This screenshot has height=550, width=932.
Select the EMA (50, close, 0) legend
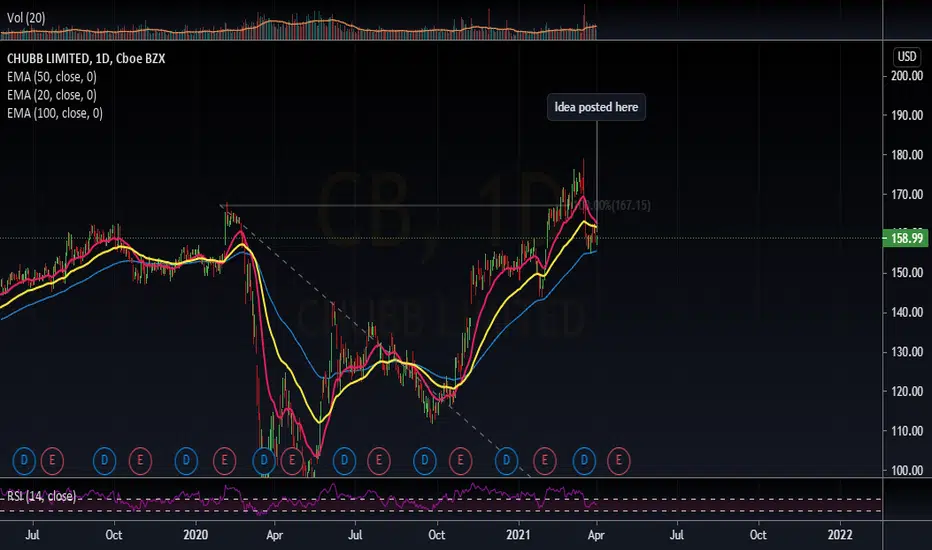pyautogui.click(x=52, y=77)
